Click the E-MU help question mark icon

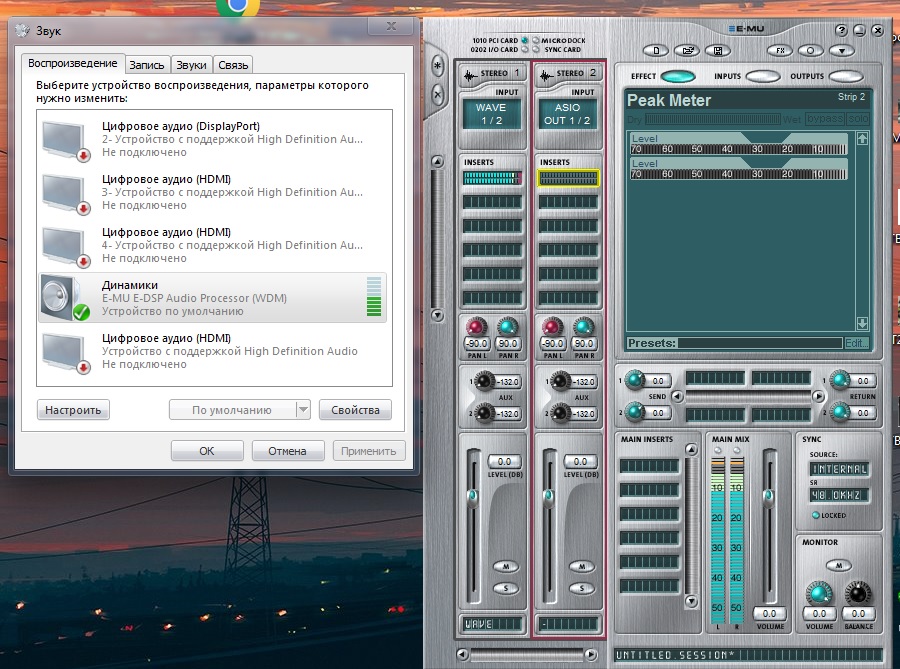[x=841, y=31]
